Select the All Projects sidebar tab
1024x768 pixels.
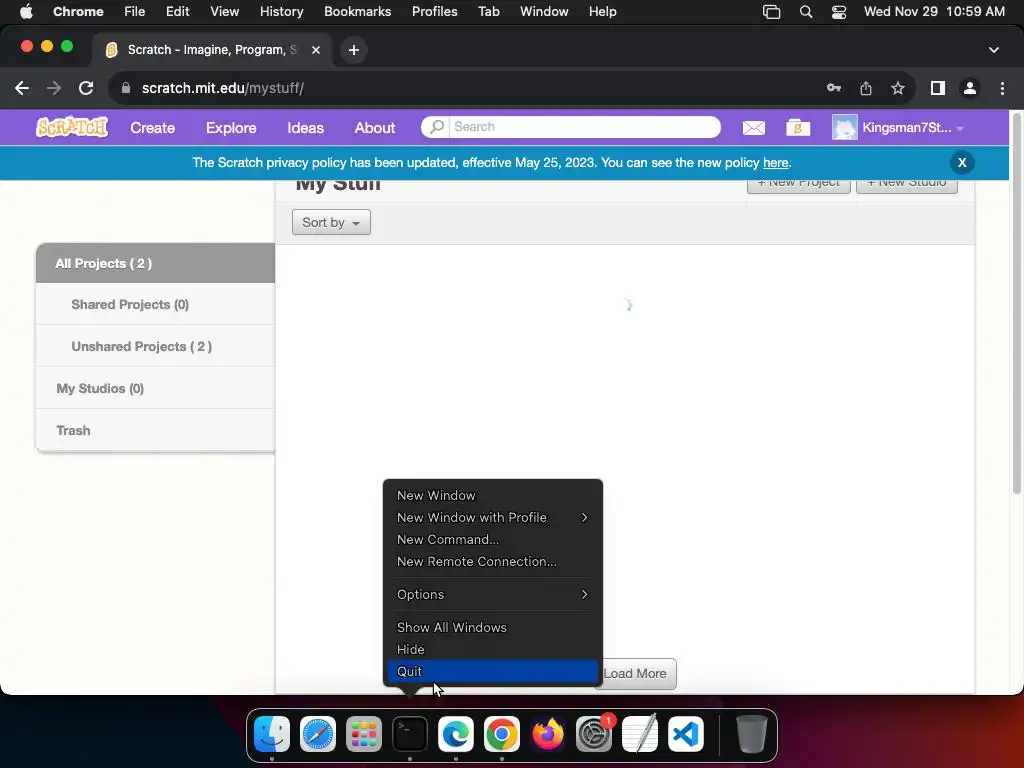[x=155, y=263]
